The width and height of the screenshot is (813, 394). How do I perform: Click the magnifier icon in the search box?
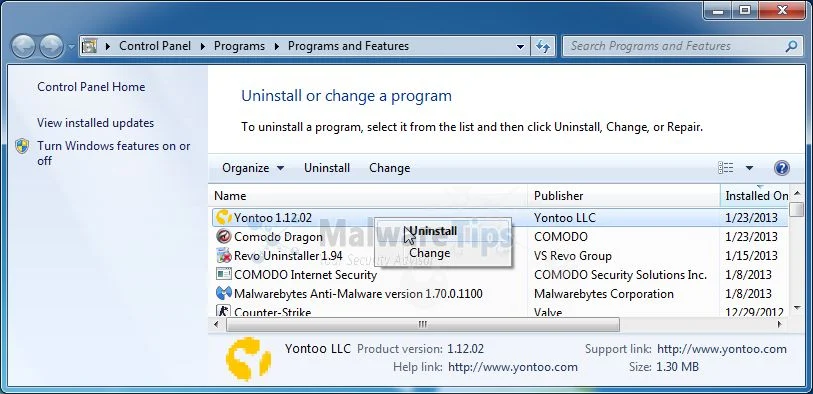click(x=791, y=46)
